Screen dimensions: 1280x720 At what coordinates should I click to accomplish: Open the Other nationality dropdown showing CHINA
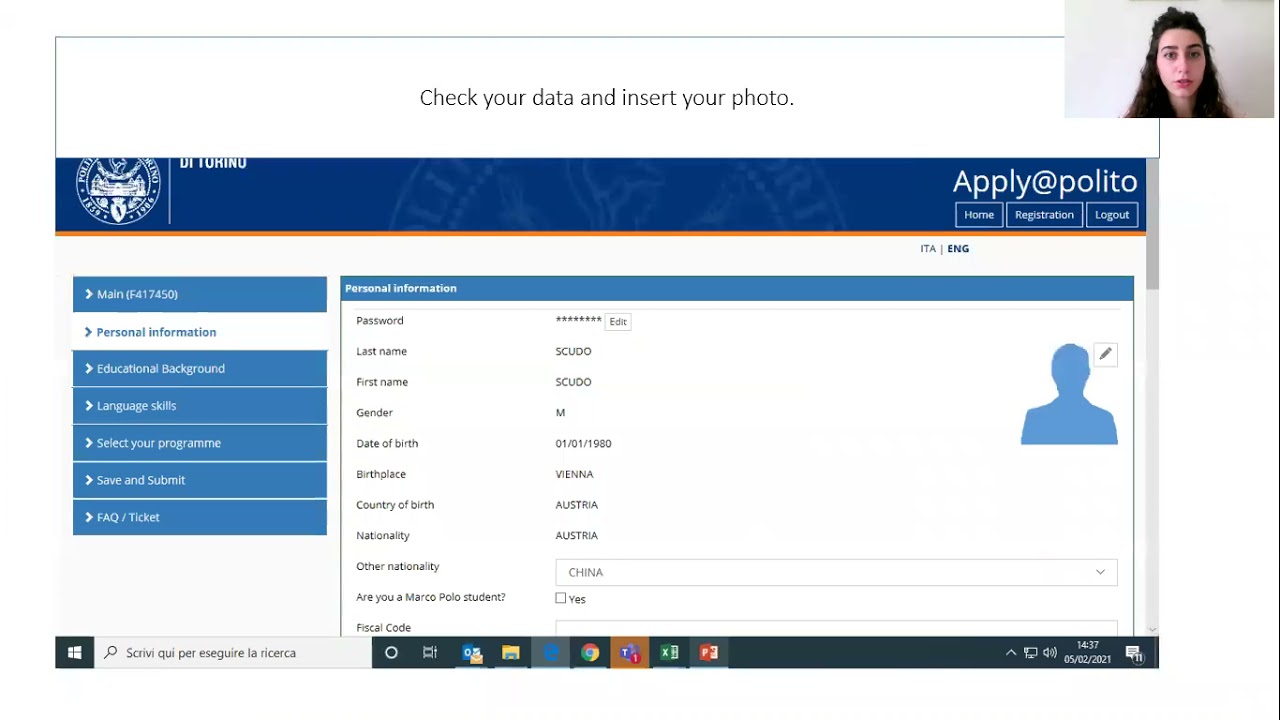tap(836, 572)
